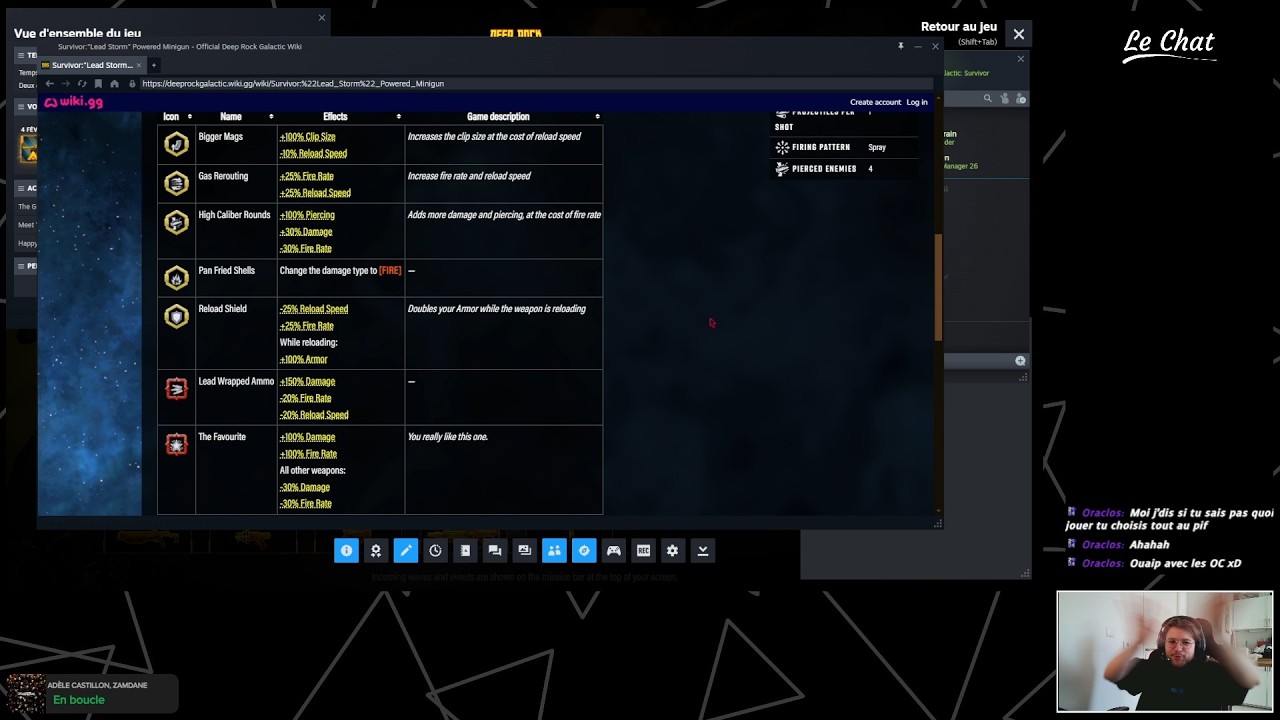
Task: Open the screenshots manager icon
Action: pyautogui.click(x=524, y=550)
